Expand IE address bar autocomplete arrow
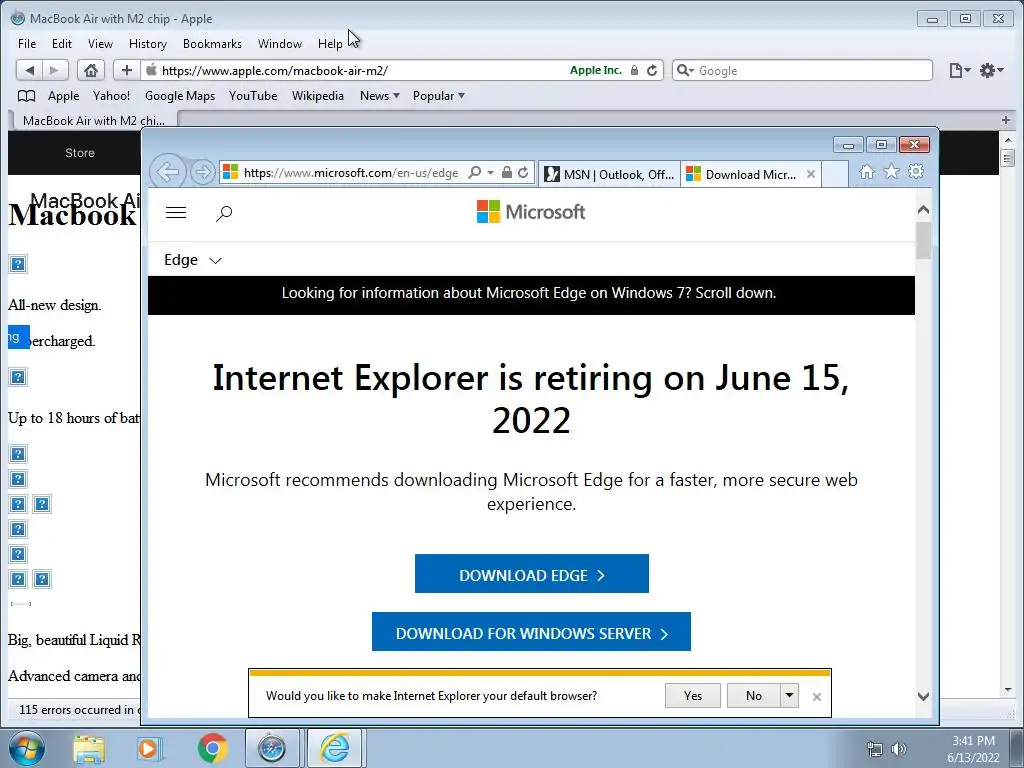Image resolution: width=1024 pixels, height=768 pixels. pyautogui.click(x=490, y=173)
